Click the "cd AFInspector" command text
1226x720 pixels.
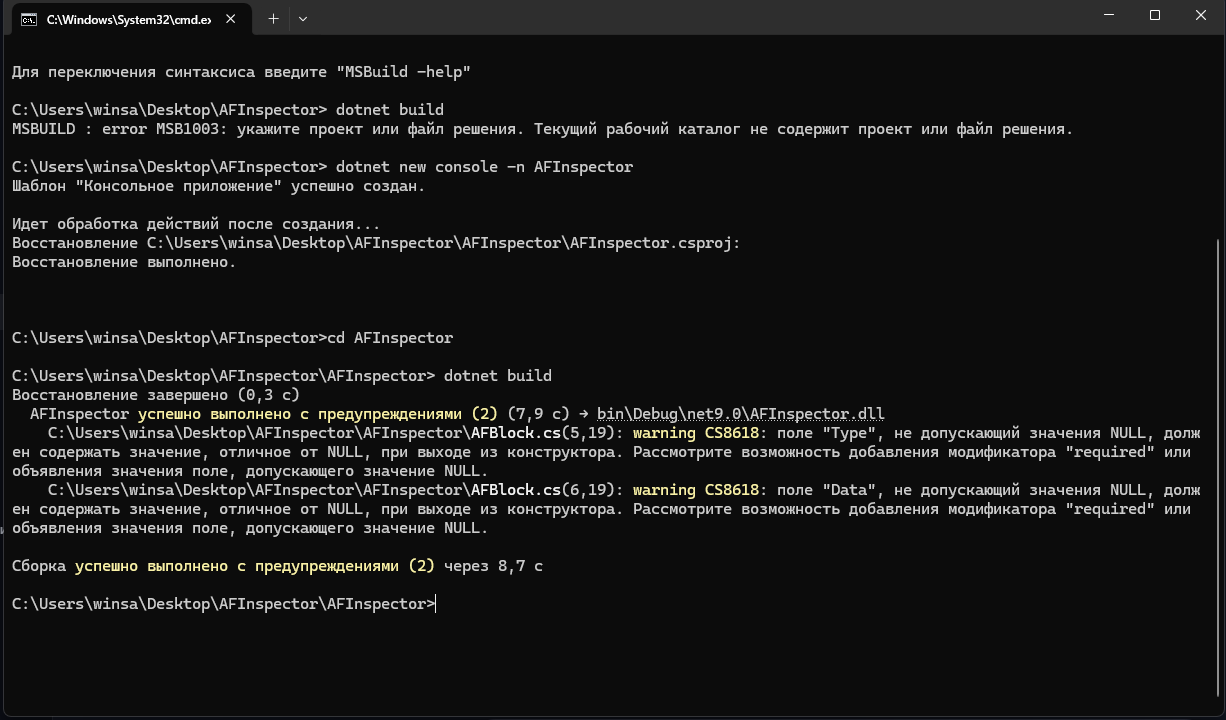pos(390,338)
